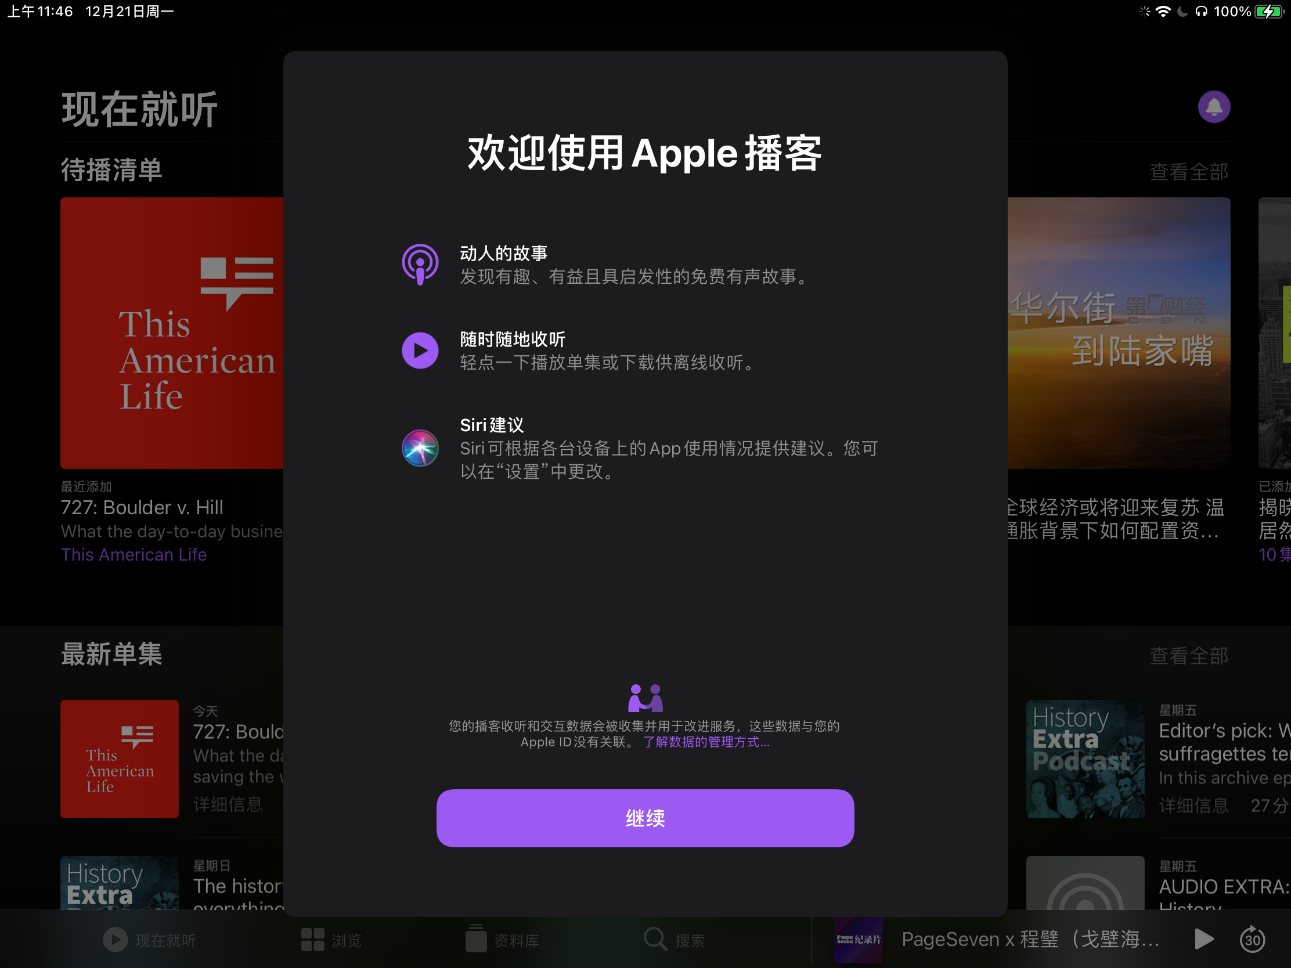Open the purple notification bell icon
Image resolution: width=1291 pixels, height=968 pixels.
pyautogui.click(x=1214, y=107)
